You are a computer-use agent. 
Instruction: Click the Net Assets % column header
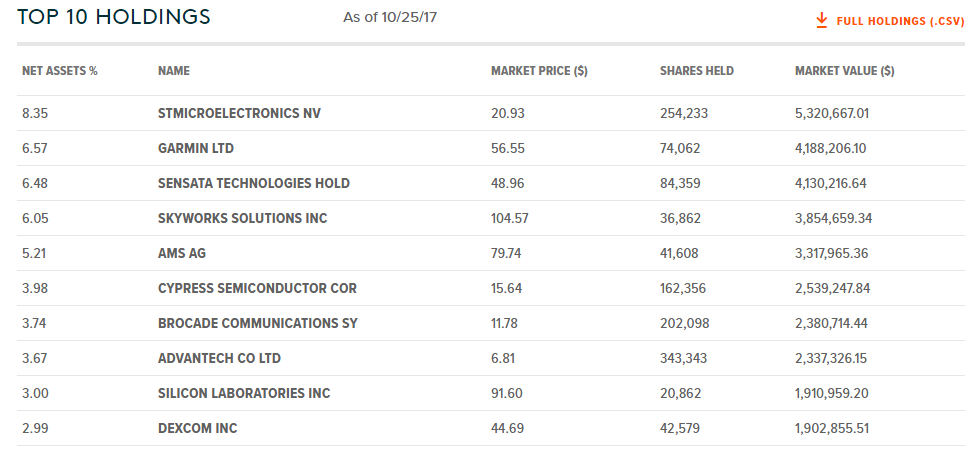(x=59, y=71)
